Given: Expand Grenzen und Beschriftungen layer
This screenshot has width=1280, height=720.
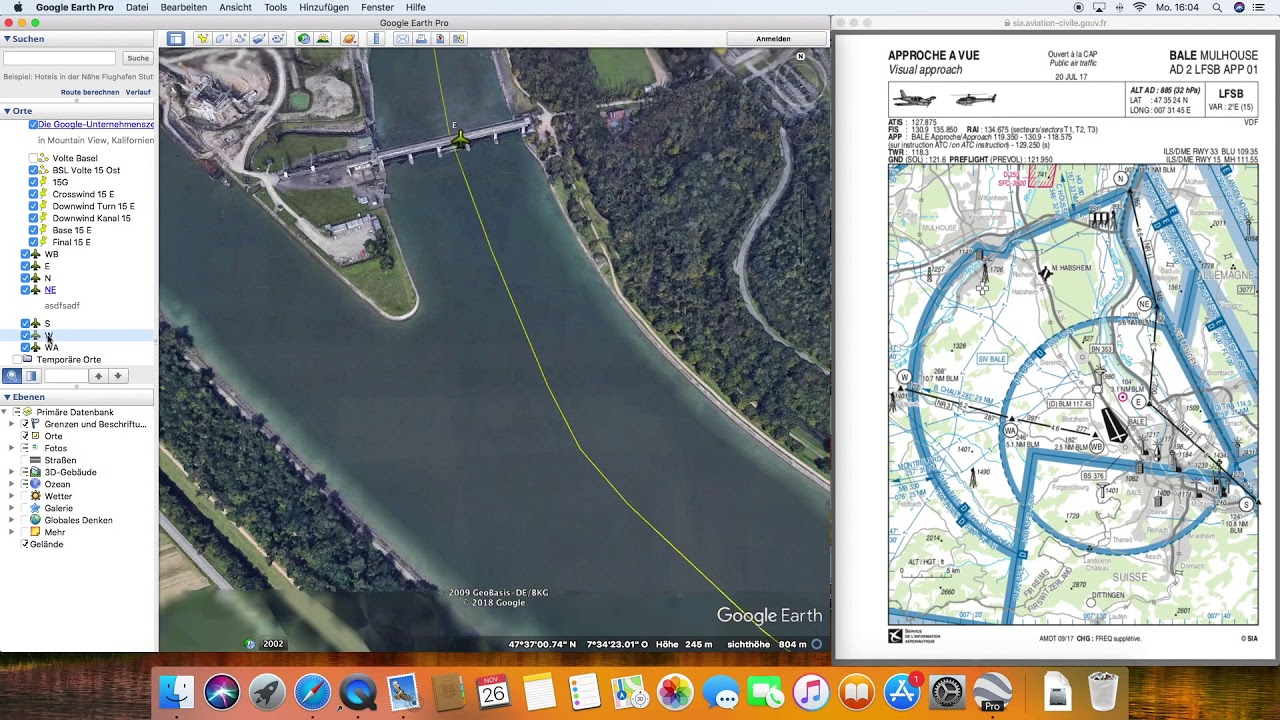Looking at the screenshot, I should coord(12,424).
